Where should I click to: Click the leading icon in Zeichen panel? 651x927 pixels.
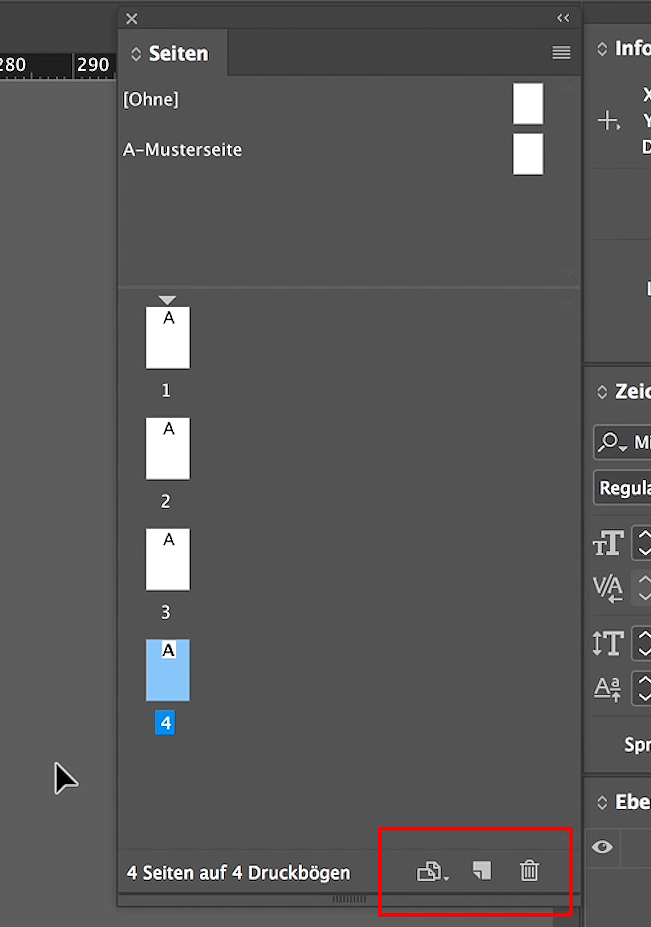coord(608,643)
